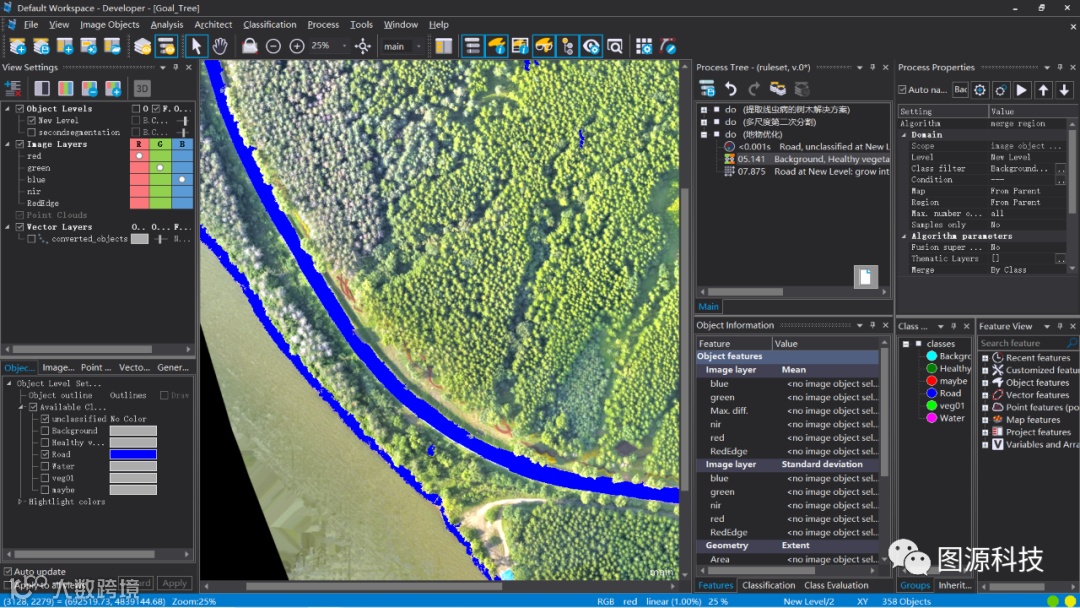Expand the Recent features tree node

point(985,358)
